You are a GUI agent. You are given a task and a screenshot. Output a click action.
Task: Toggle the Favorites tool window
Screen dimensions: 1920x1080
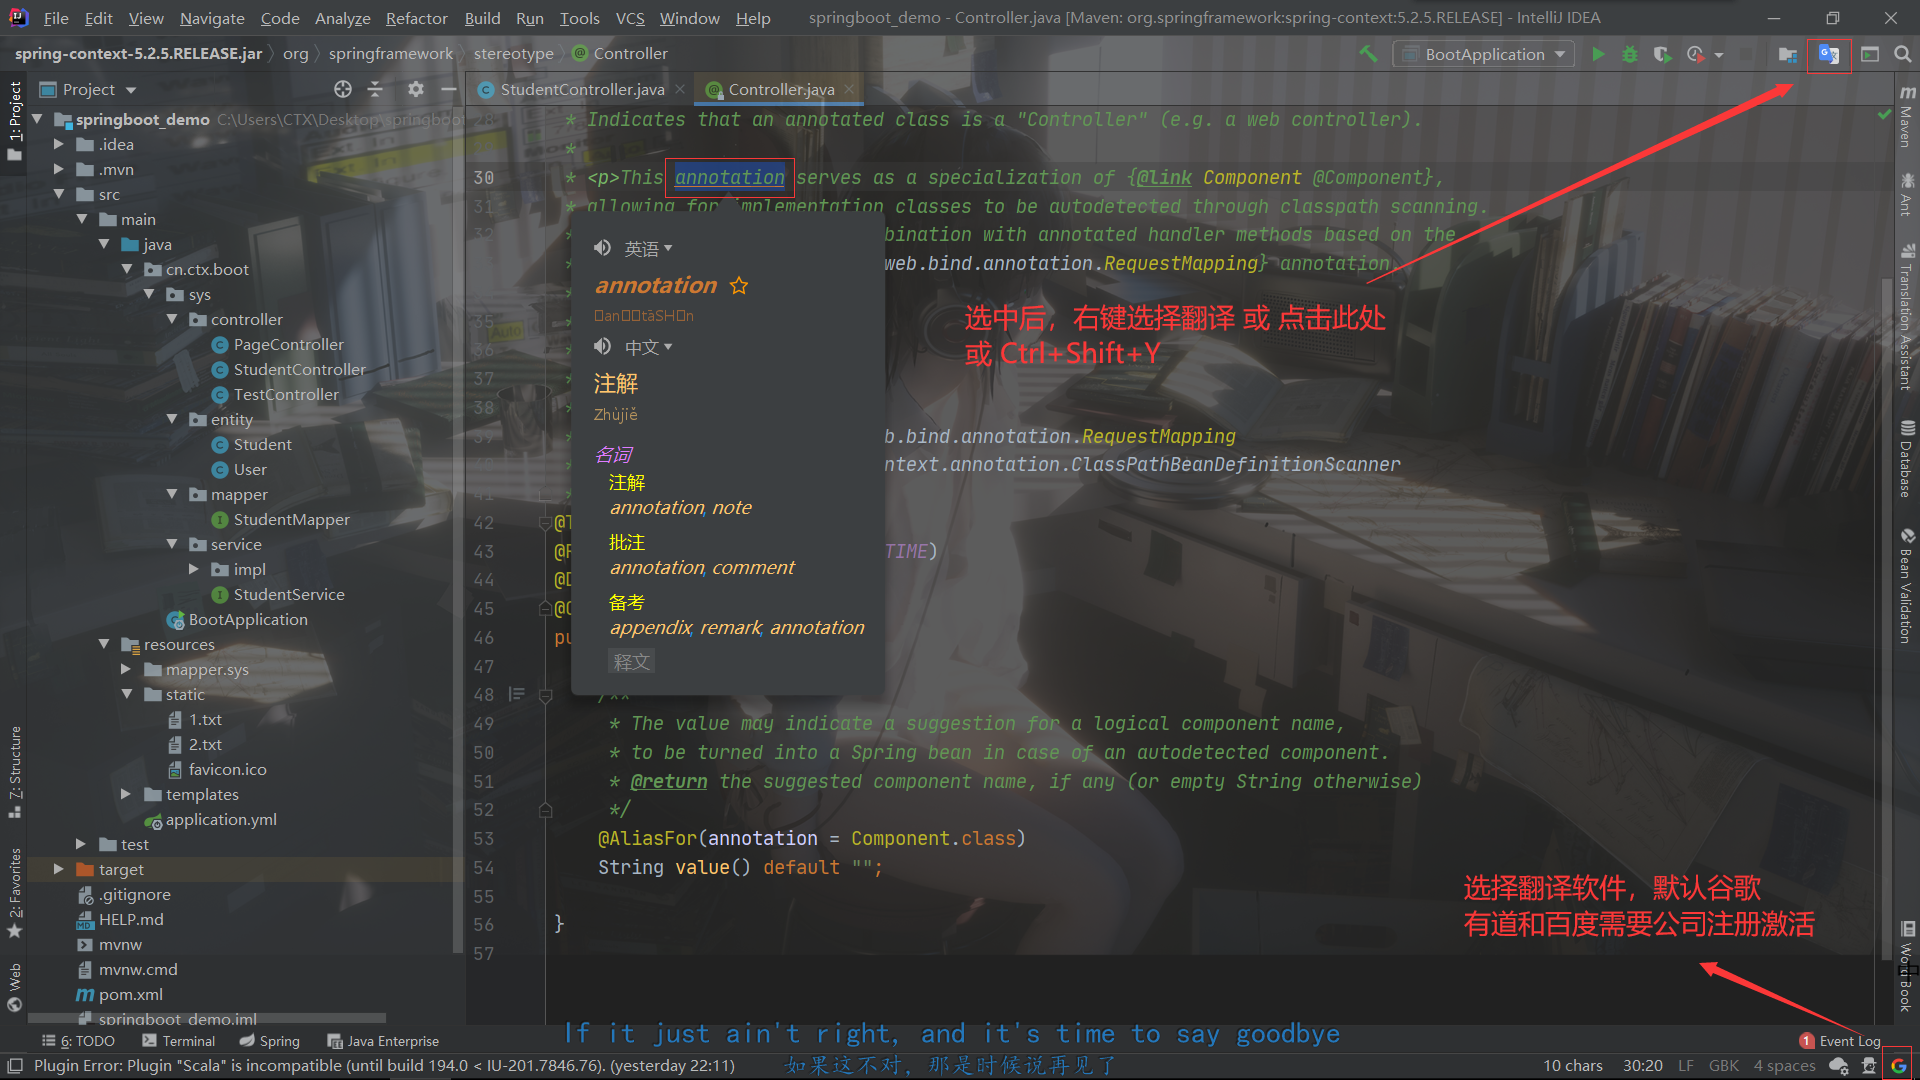[x=15, y=892]
